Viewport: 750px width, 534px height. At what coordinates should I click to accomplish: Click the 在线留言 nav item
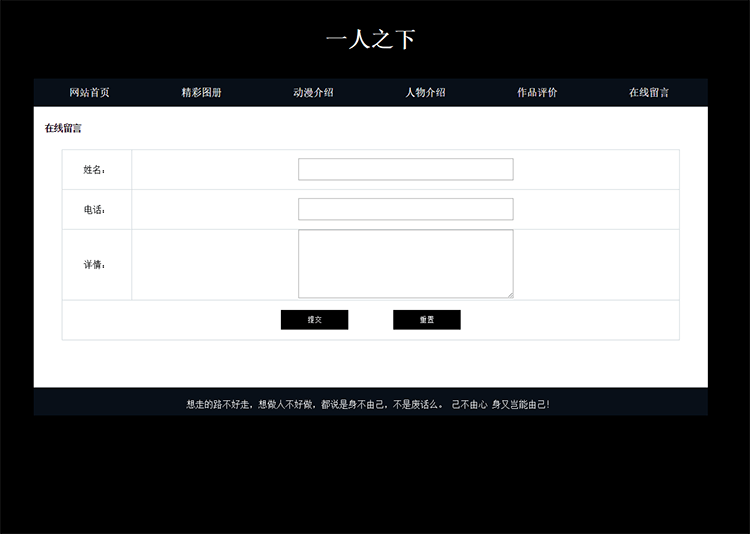[x=649, y=92]
